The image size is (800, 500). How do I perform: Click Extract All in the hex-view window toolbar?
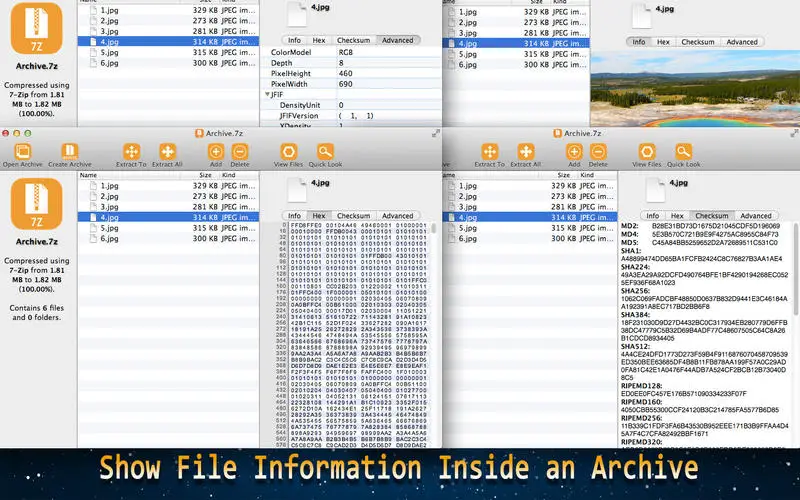(x=167, y=155)
